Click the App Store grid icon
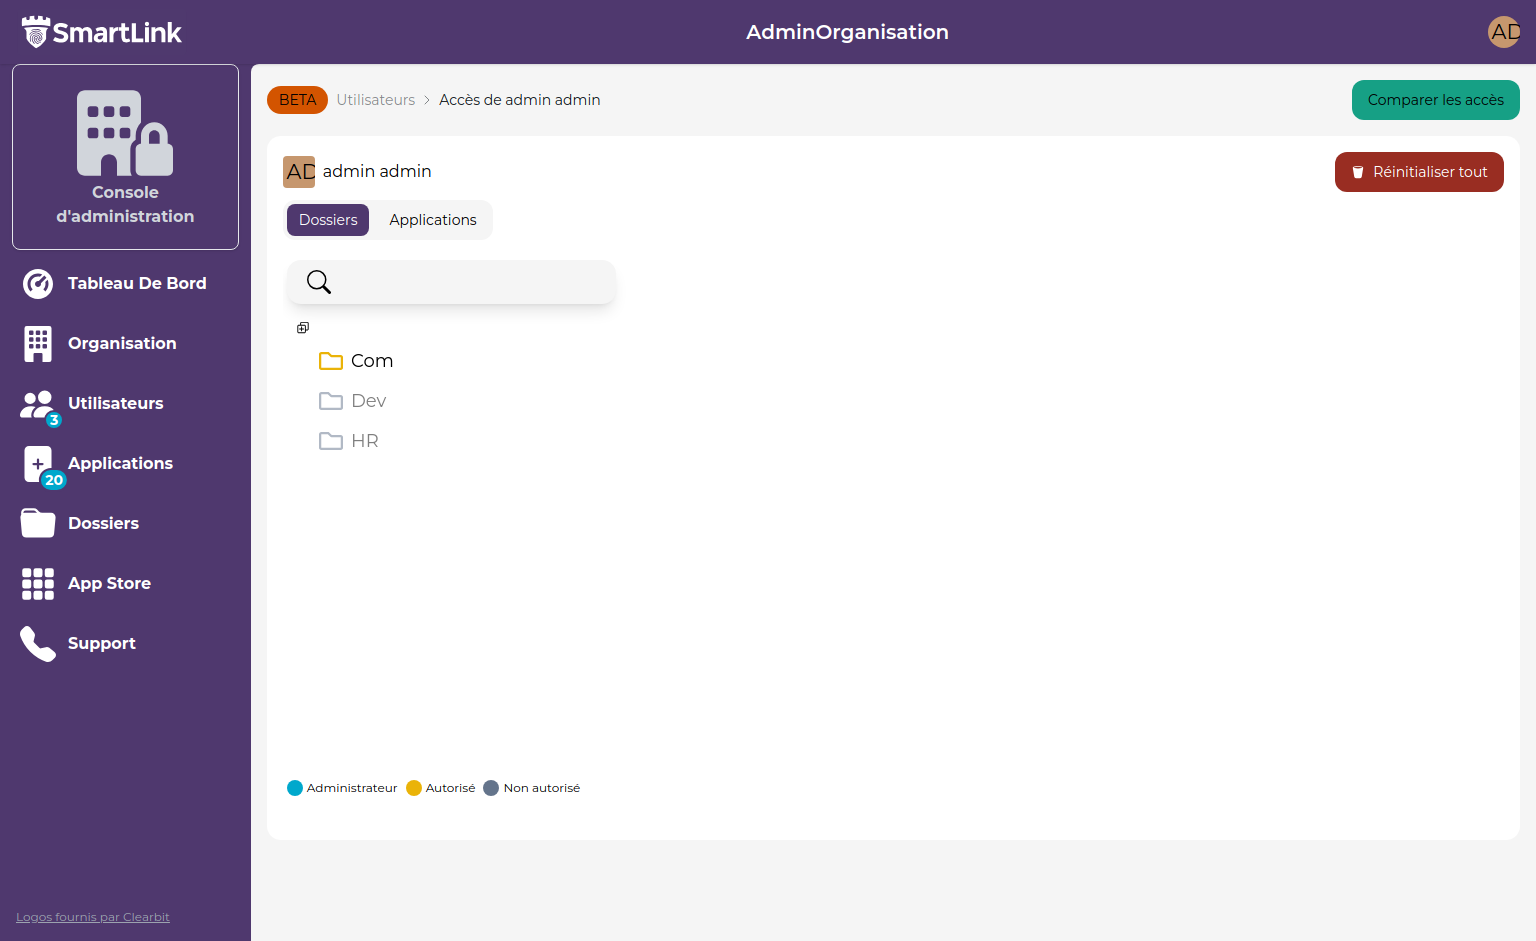This screenshot has height=941, width=1536. tap(38, 583)
